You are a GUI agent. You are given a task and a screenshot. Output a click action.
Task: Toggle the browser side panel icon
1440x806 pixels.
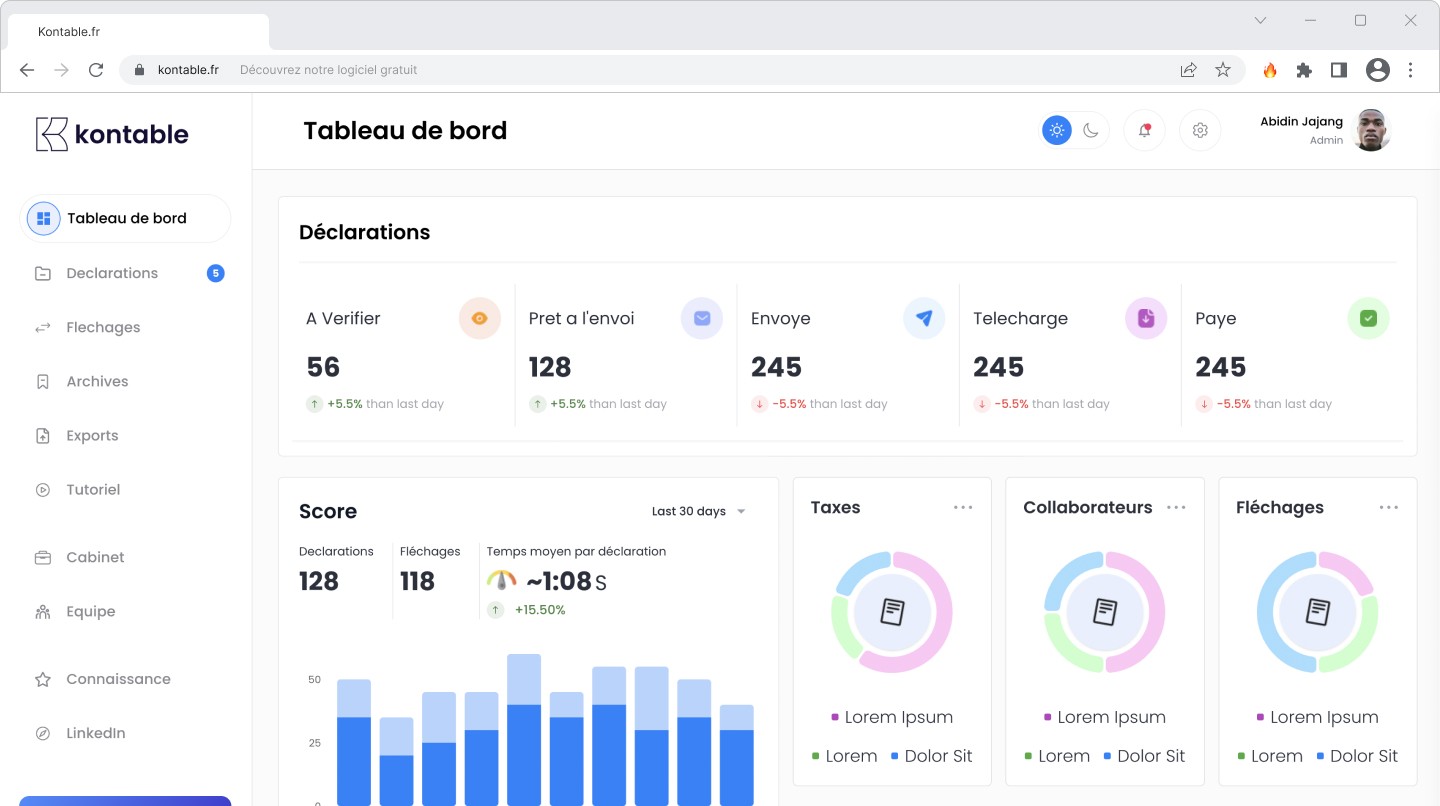click(x=1338, y=70)
